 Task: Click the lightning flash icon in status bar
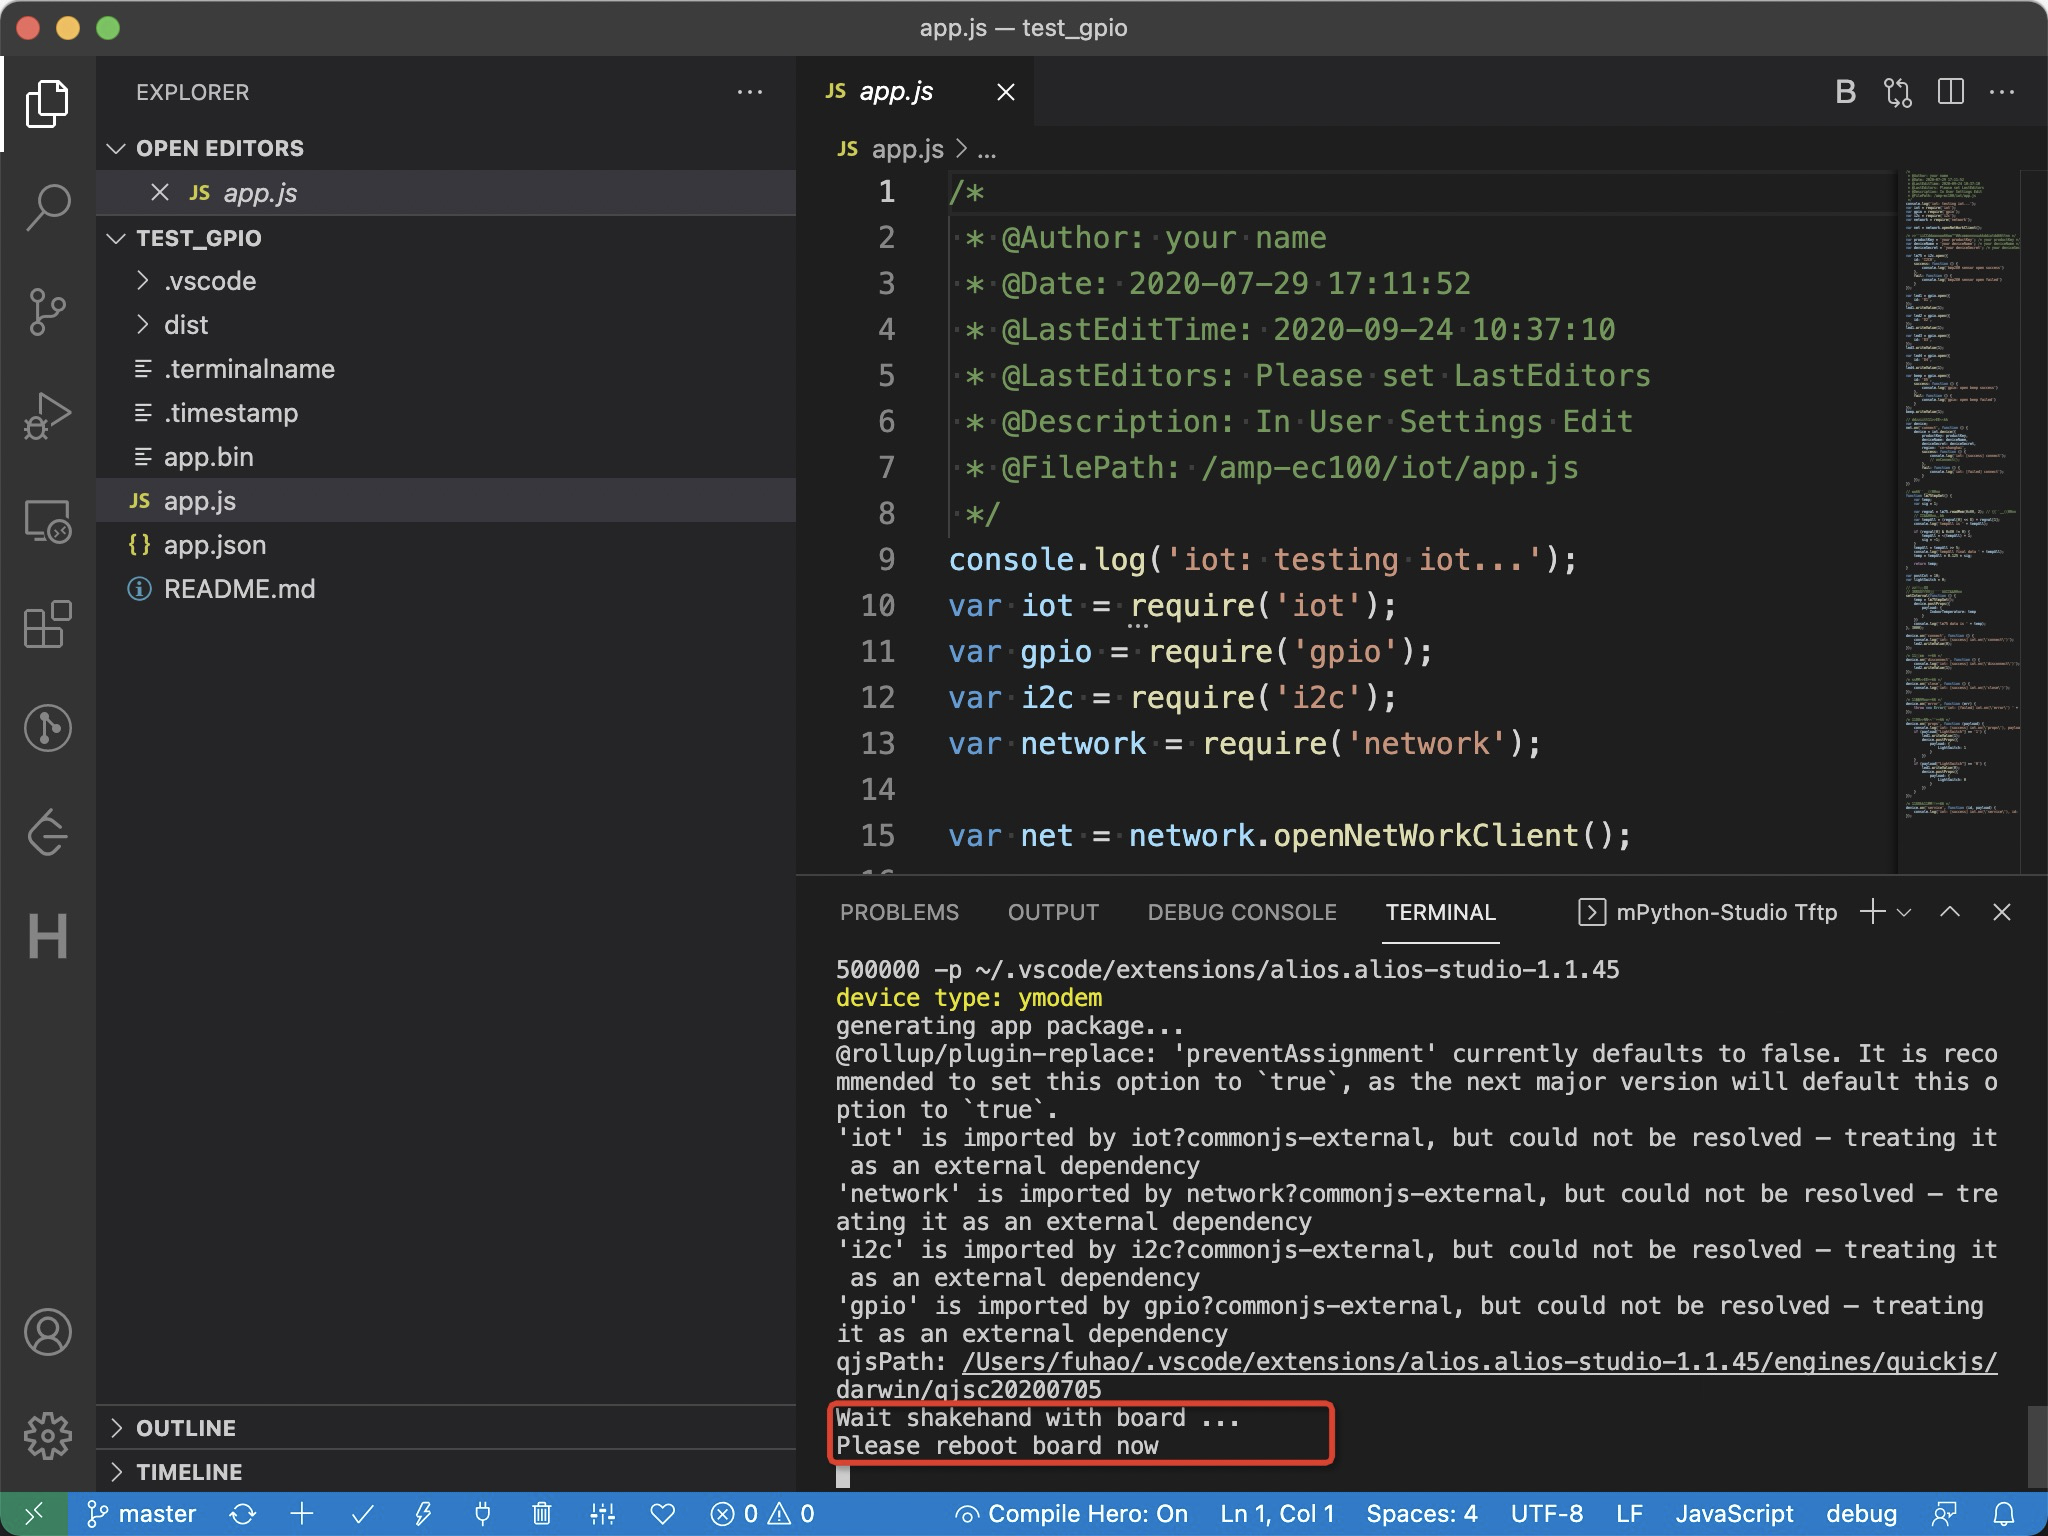(x=422, y=1514)
